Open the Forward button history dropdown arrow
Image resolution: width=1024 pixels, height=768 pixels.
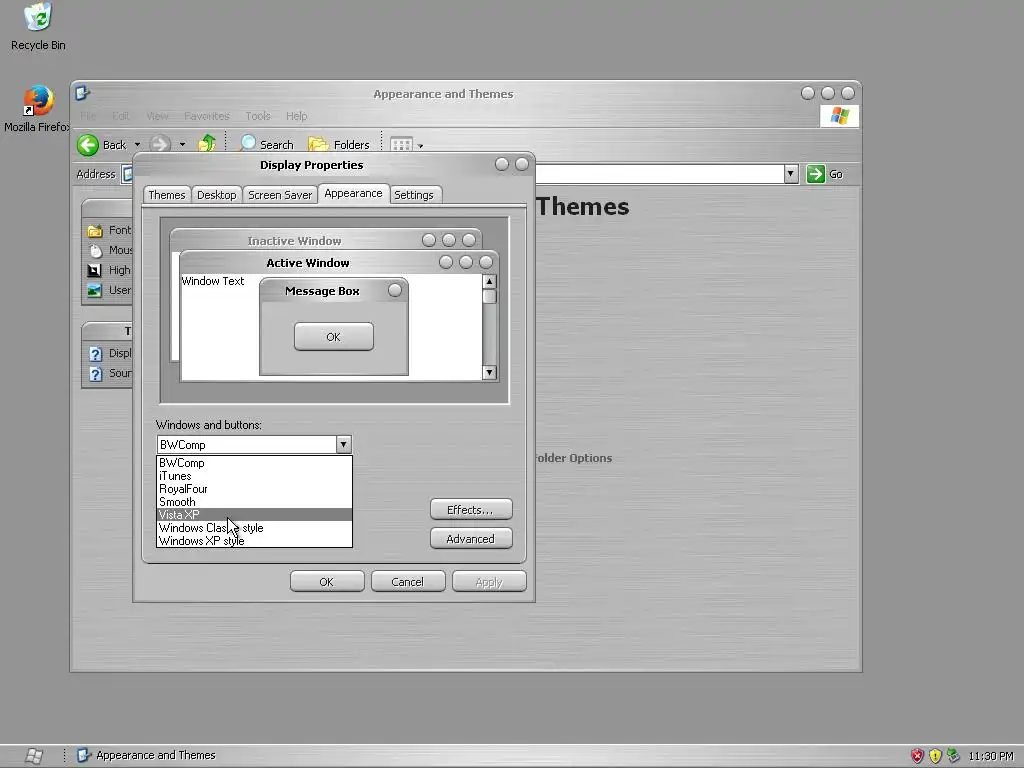tap(182, 145)
